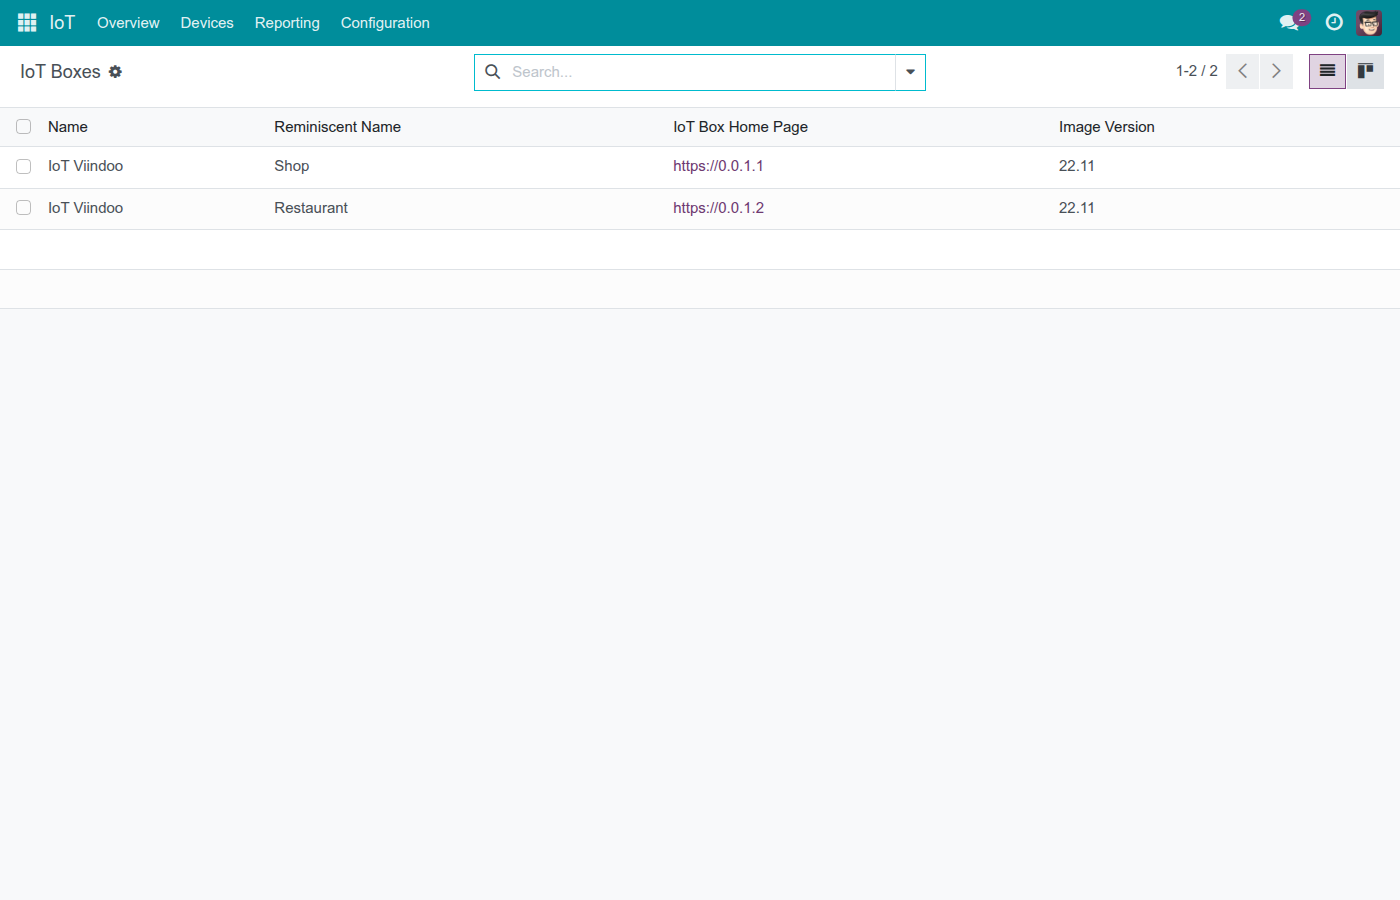The height and width of the screenshot is (900, 1400).
Task: Open the Configuration menu
Action: point(385,23)
